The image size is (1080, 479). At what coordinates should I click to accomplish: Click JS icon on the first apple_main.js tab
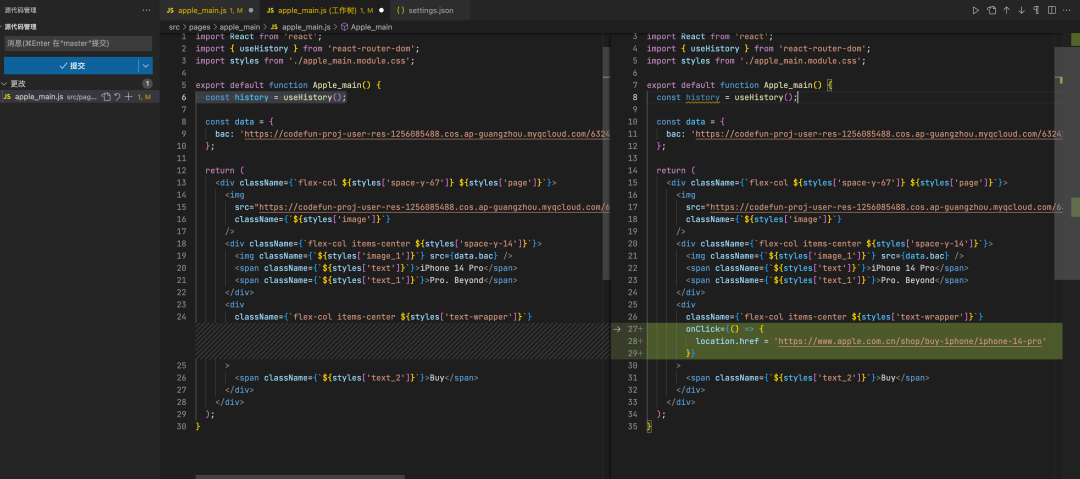170,10
